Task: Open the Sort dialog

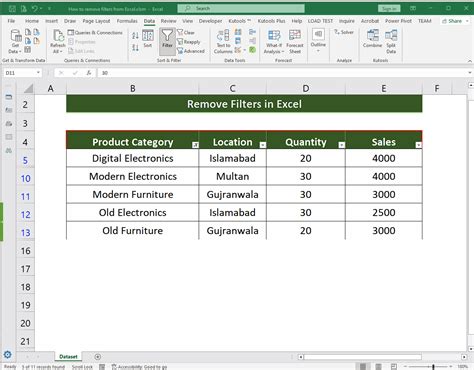Action: [x=148, y=39]
